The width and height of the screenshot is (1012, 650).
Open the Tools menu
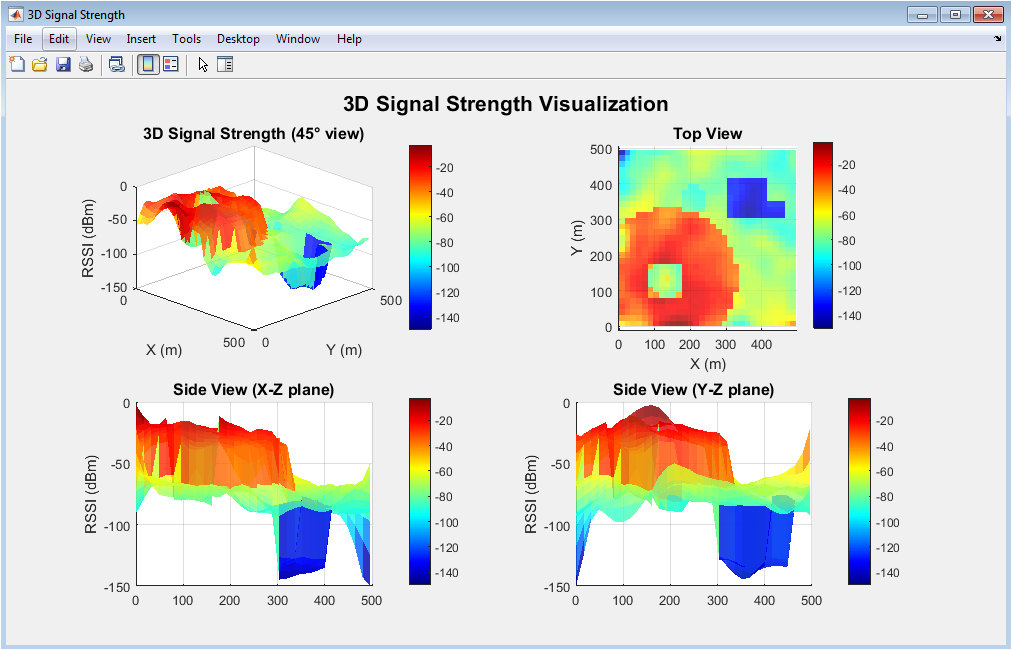click(186, 39)
